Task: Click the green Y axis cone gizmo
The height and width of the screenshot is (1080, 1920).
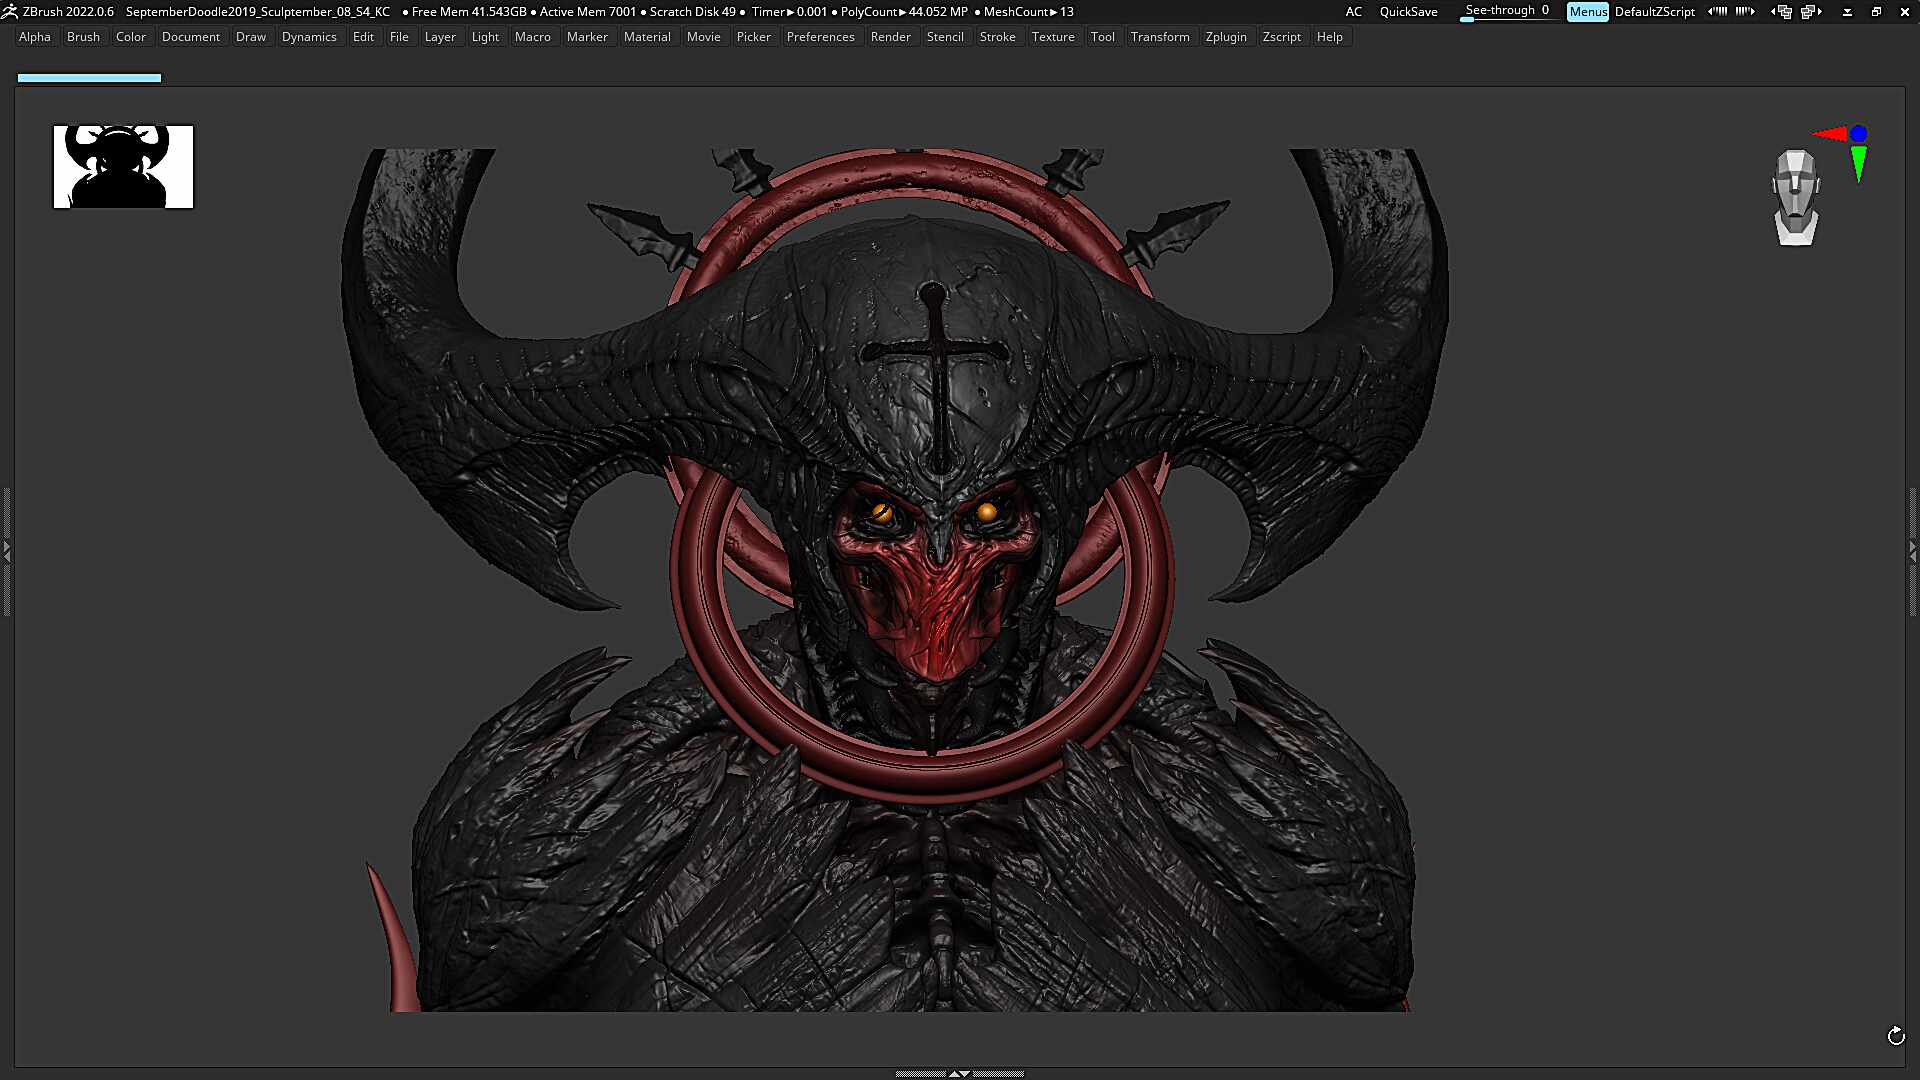Action: [1858, 164]
